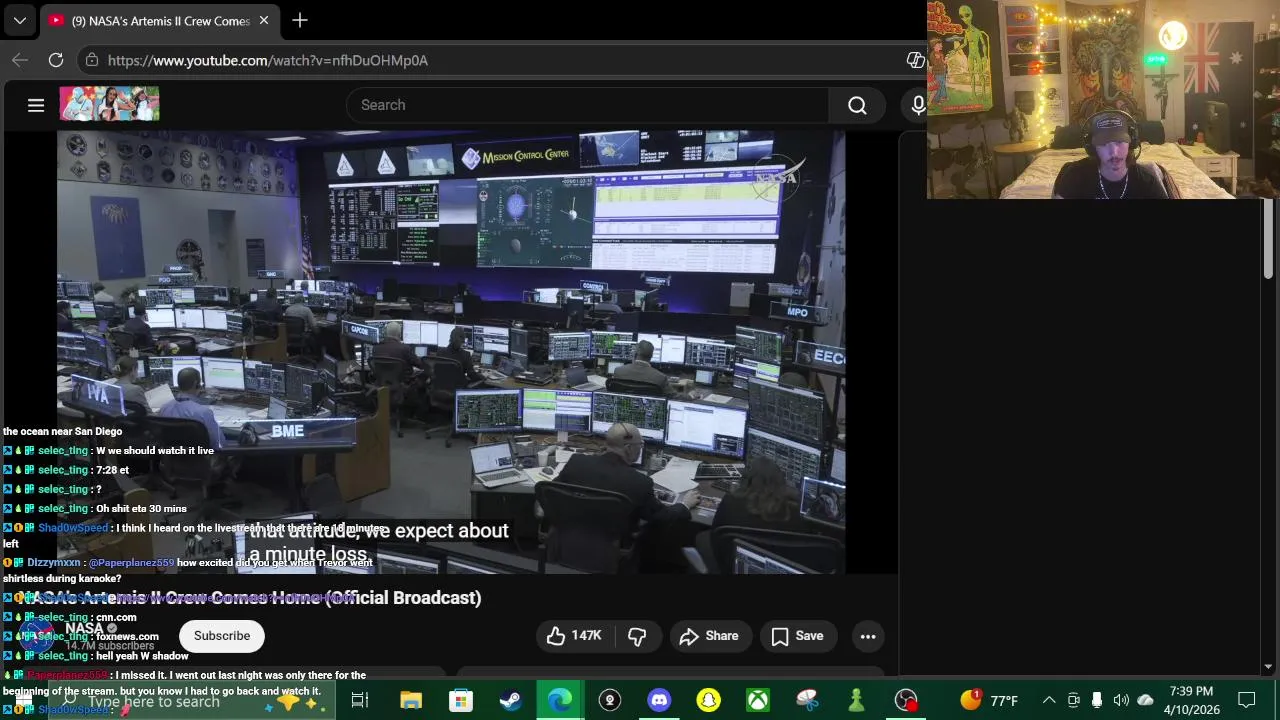Open the Windows notification center
The height and width of the screenshot is (720, 1280).
(x=1247, y=700)
